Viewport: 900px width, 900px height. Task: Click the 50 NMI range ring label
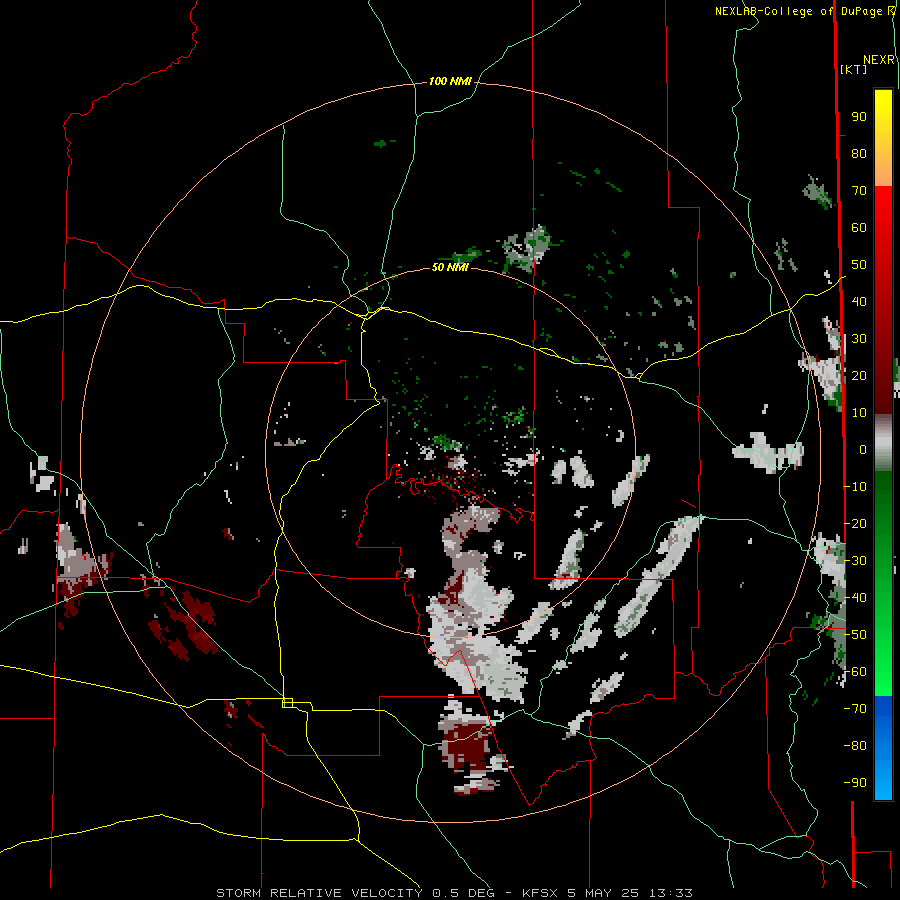450,267
